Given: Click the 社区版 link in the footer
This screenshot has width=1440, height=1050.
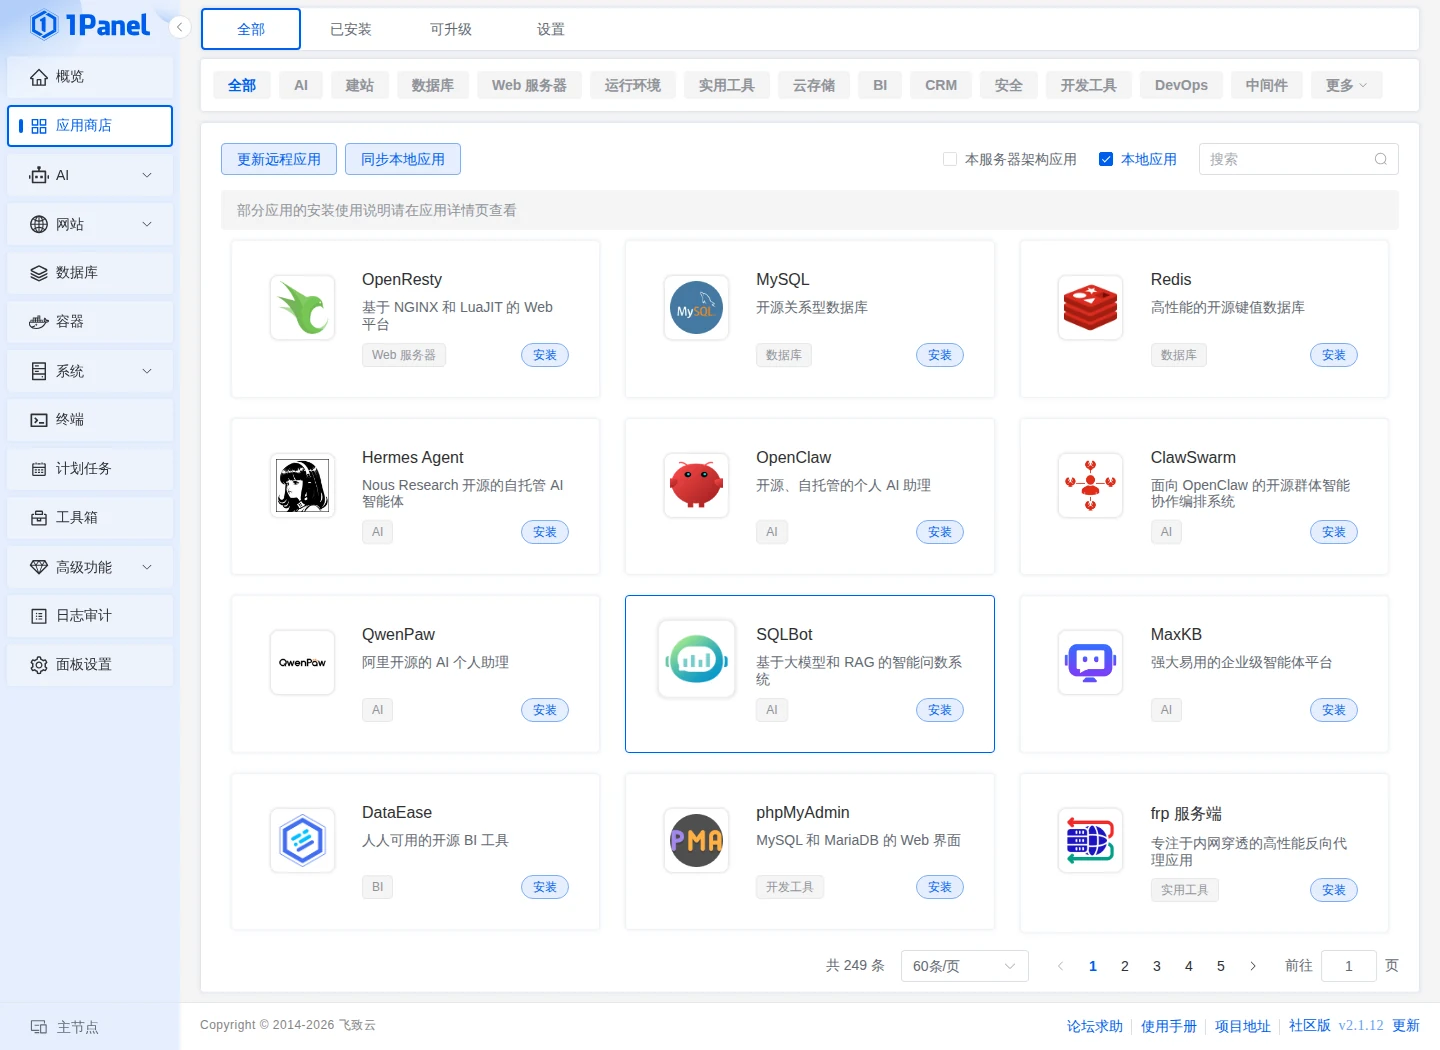Looking at the screenshot, I should click(1310, 1025).
